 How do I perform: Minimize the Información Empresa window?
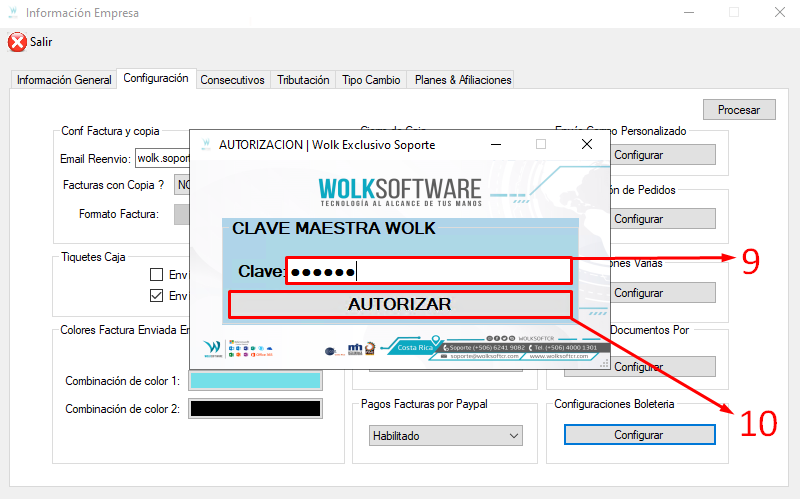689,12
